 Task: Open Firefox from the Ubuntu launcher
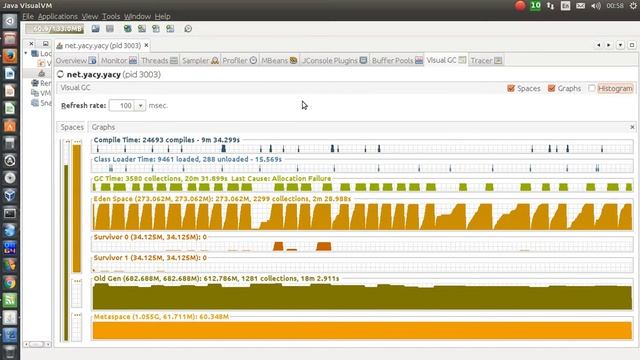point(10,56)
